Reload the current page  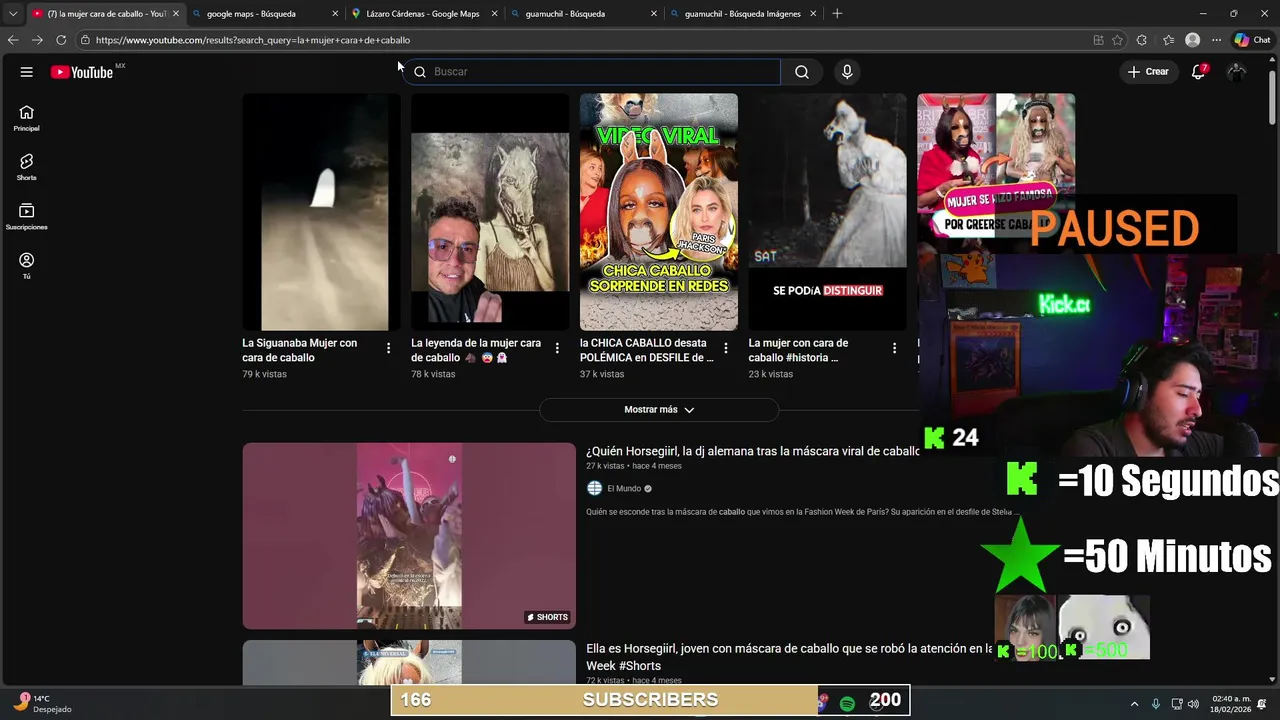coord(61,40)
